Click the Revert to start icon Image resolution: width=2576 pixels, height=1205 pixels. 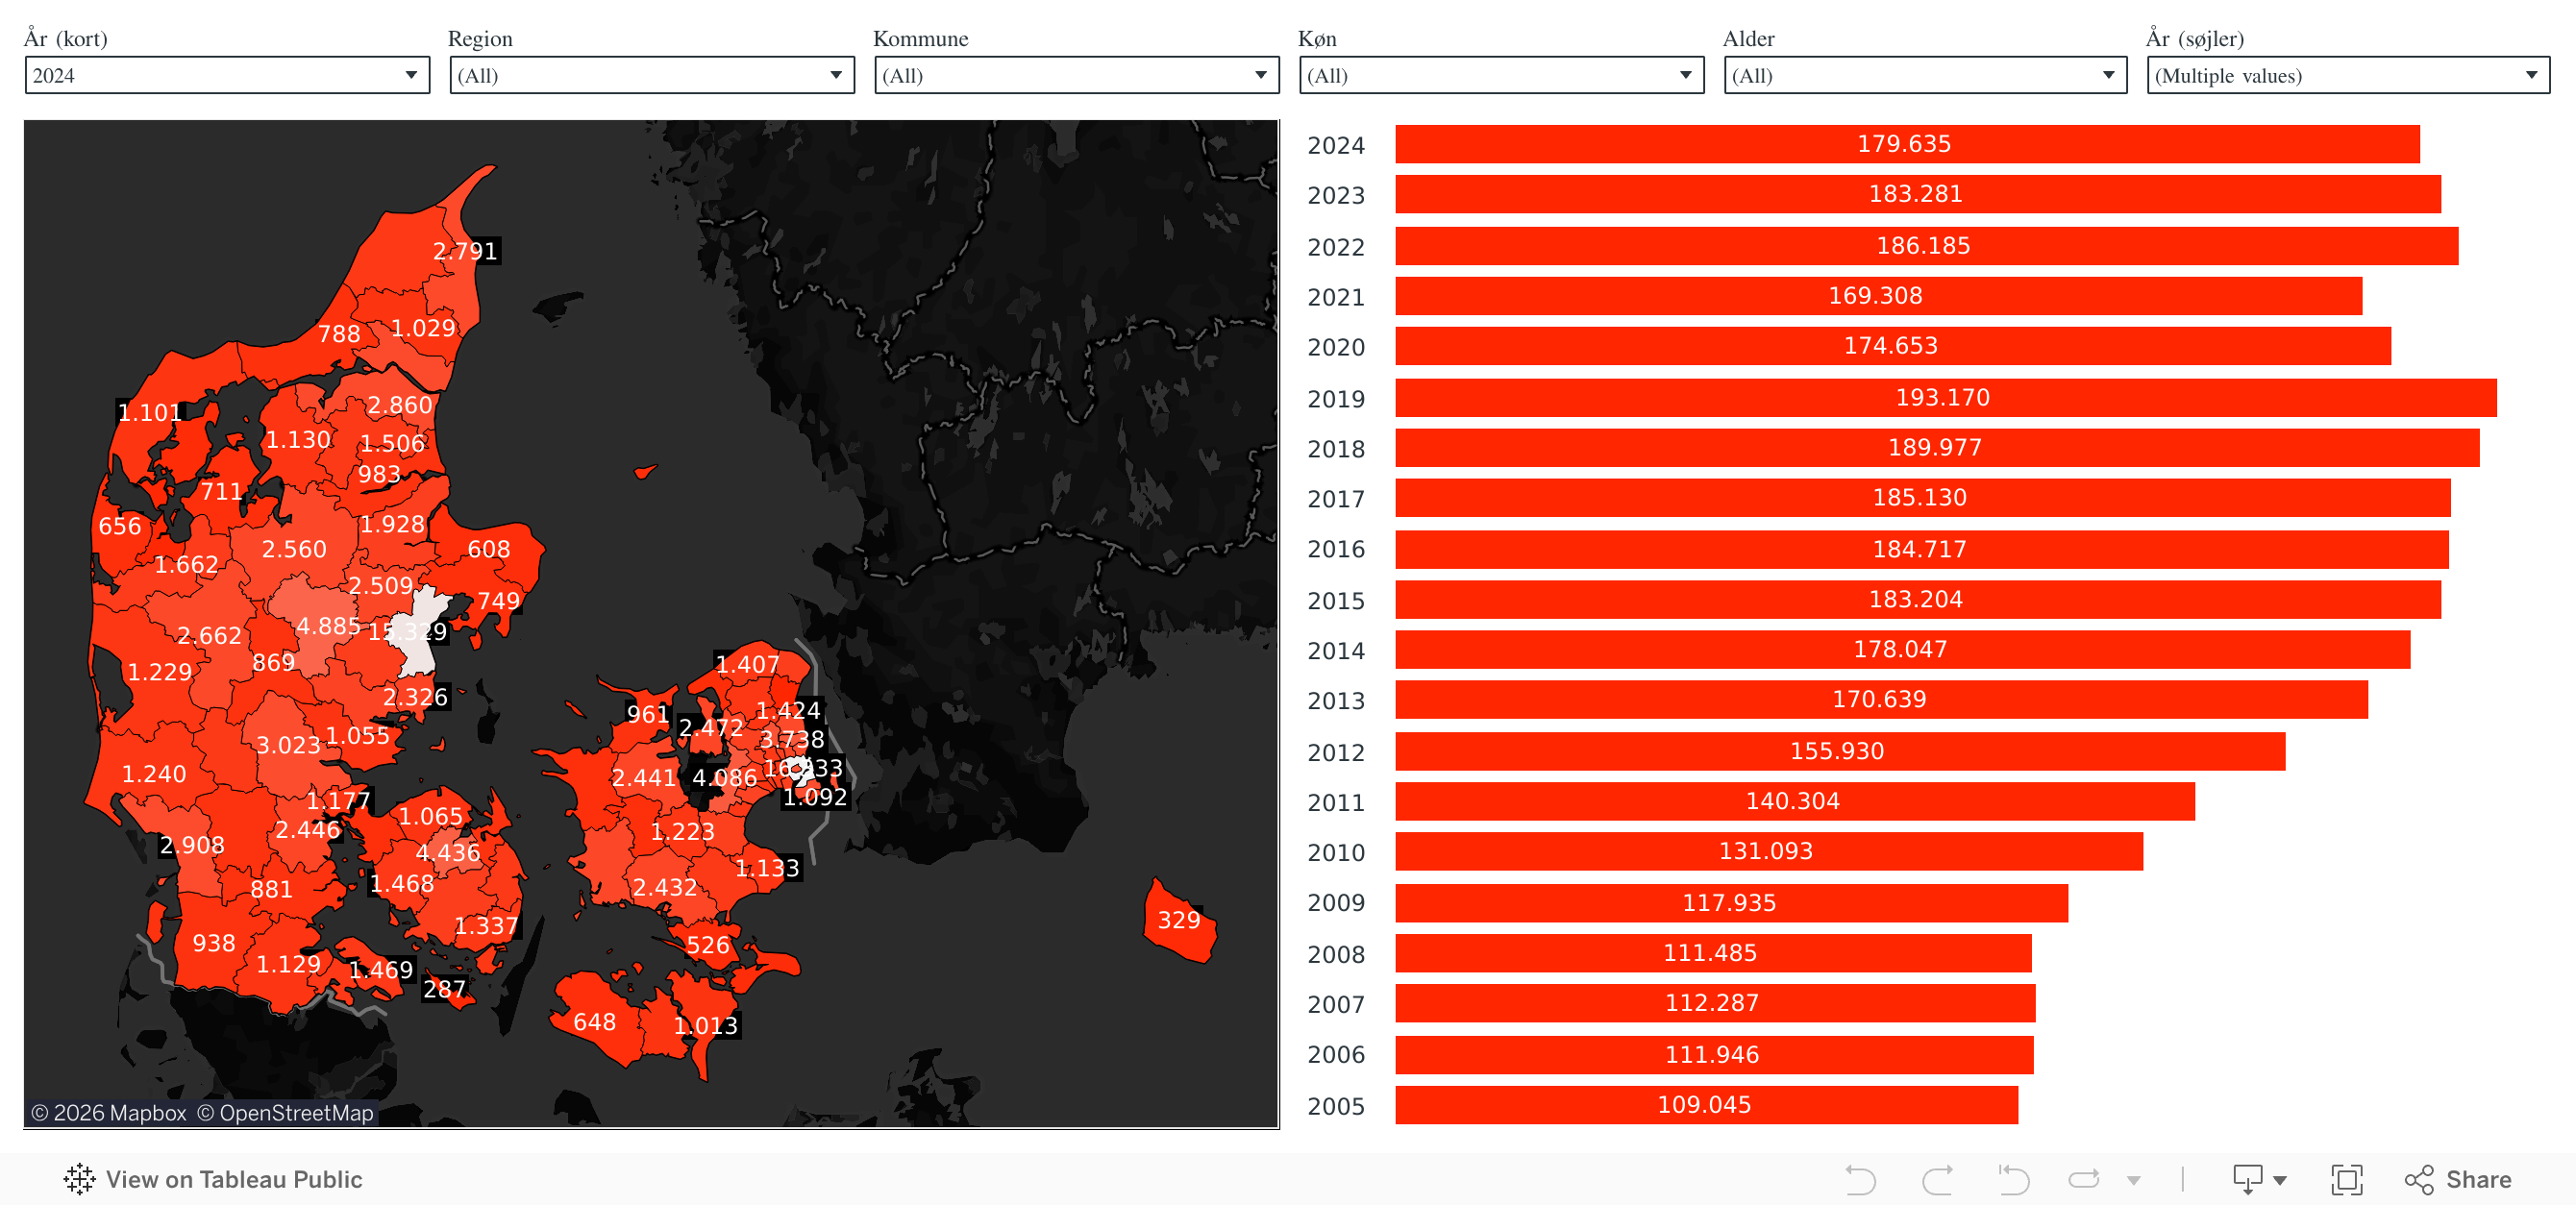2013,1180
